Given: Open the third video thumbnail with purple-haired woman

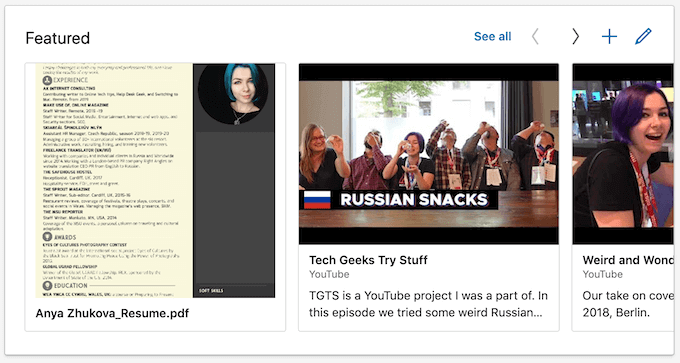Looking at the screenshot, I should coord(623,154).
